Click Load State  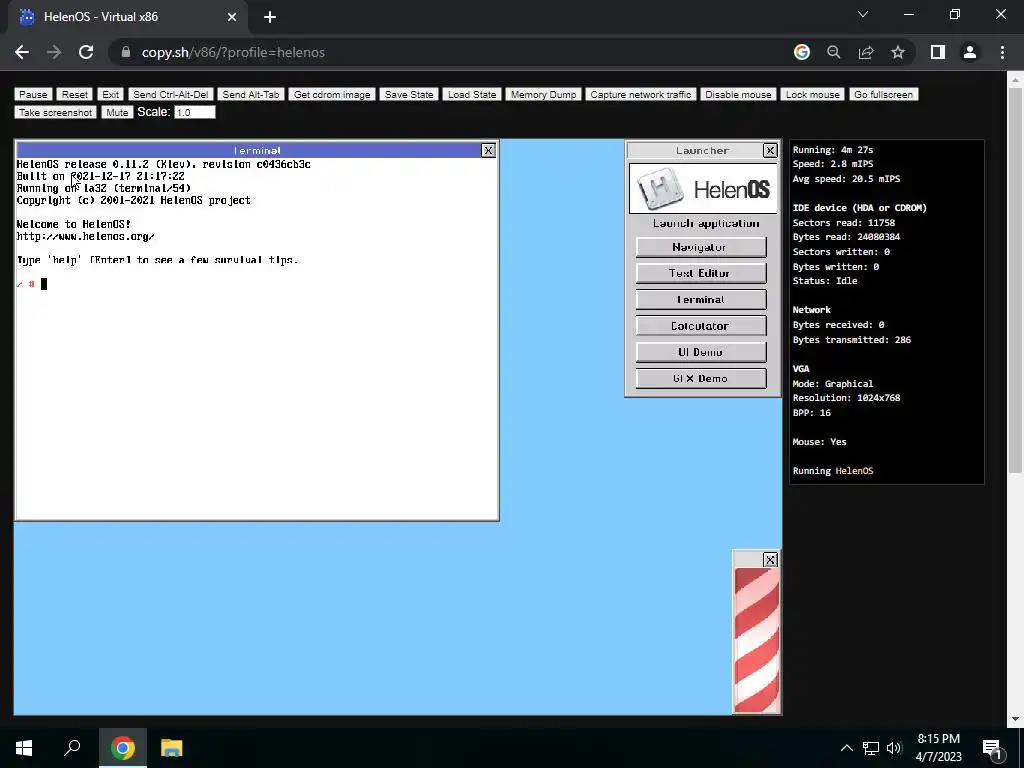tap(472, 95)
